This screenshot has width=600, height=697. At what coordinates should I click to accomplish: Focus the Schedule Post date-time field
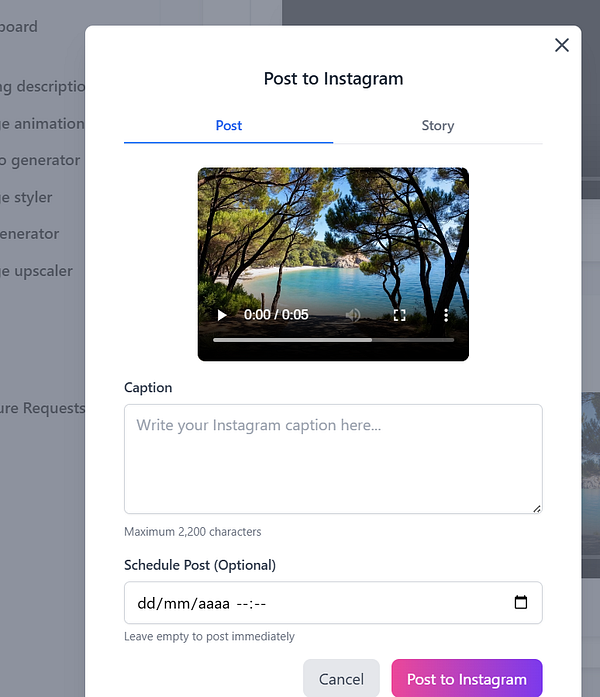click(333, 603)
